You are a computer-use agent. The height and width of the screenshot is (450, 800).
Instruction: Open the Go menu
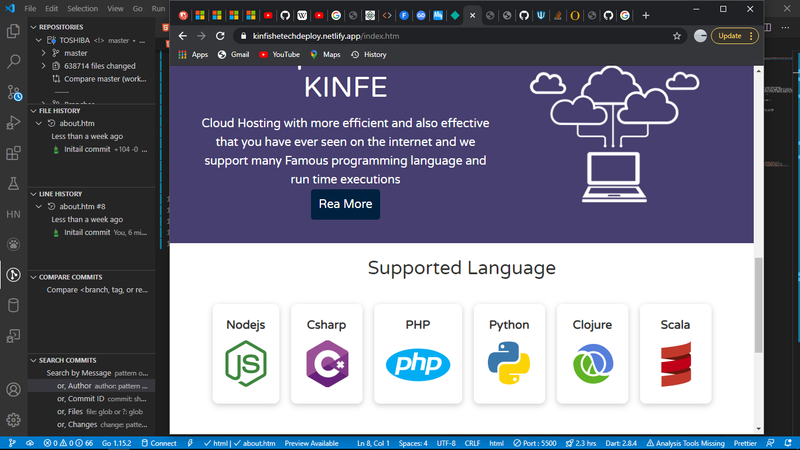pos(137,9)
